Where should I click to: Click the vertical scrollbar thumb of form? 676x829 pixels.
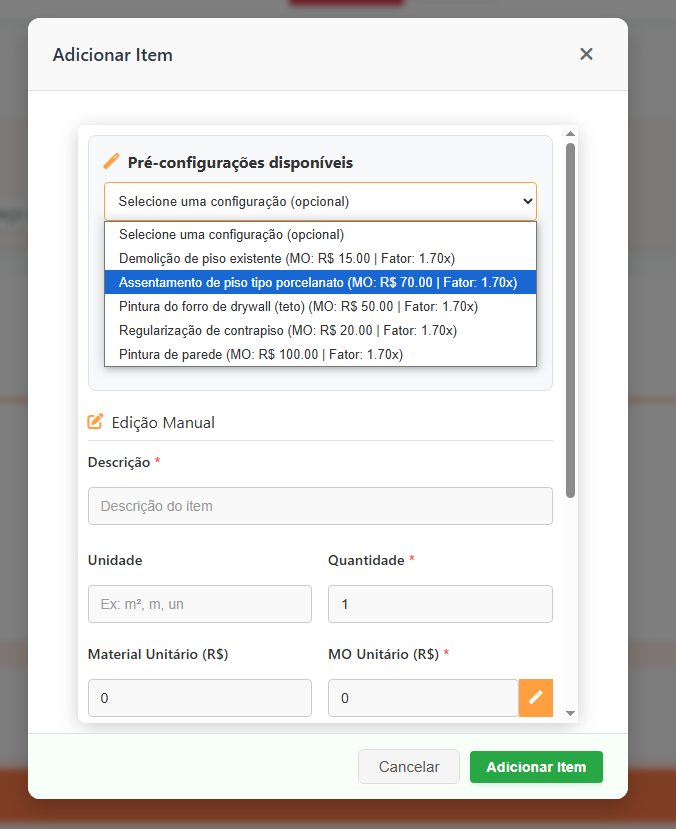(x=570, y=320)
